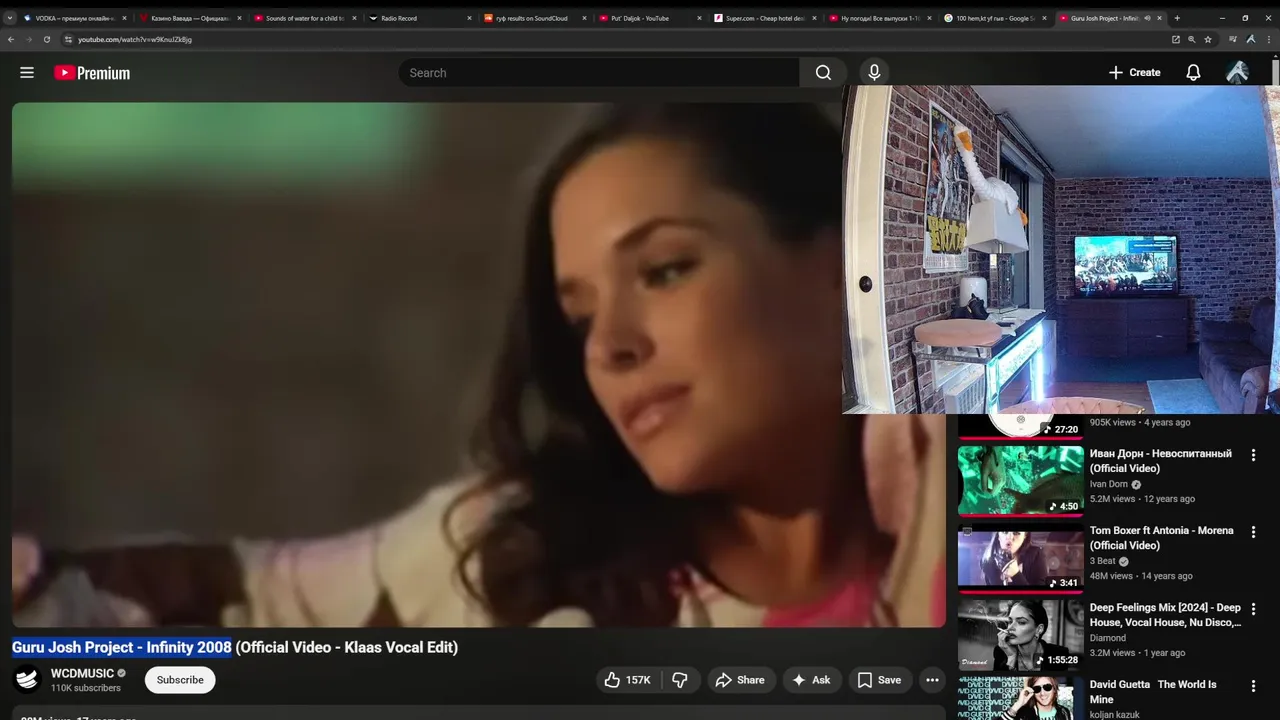Click the magnifier search button
Screen dimensions: 1280x720
click(823, 73)
